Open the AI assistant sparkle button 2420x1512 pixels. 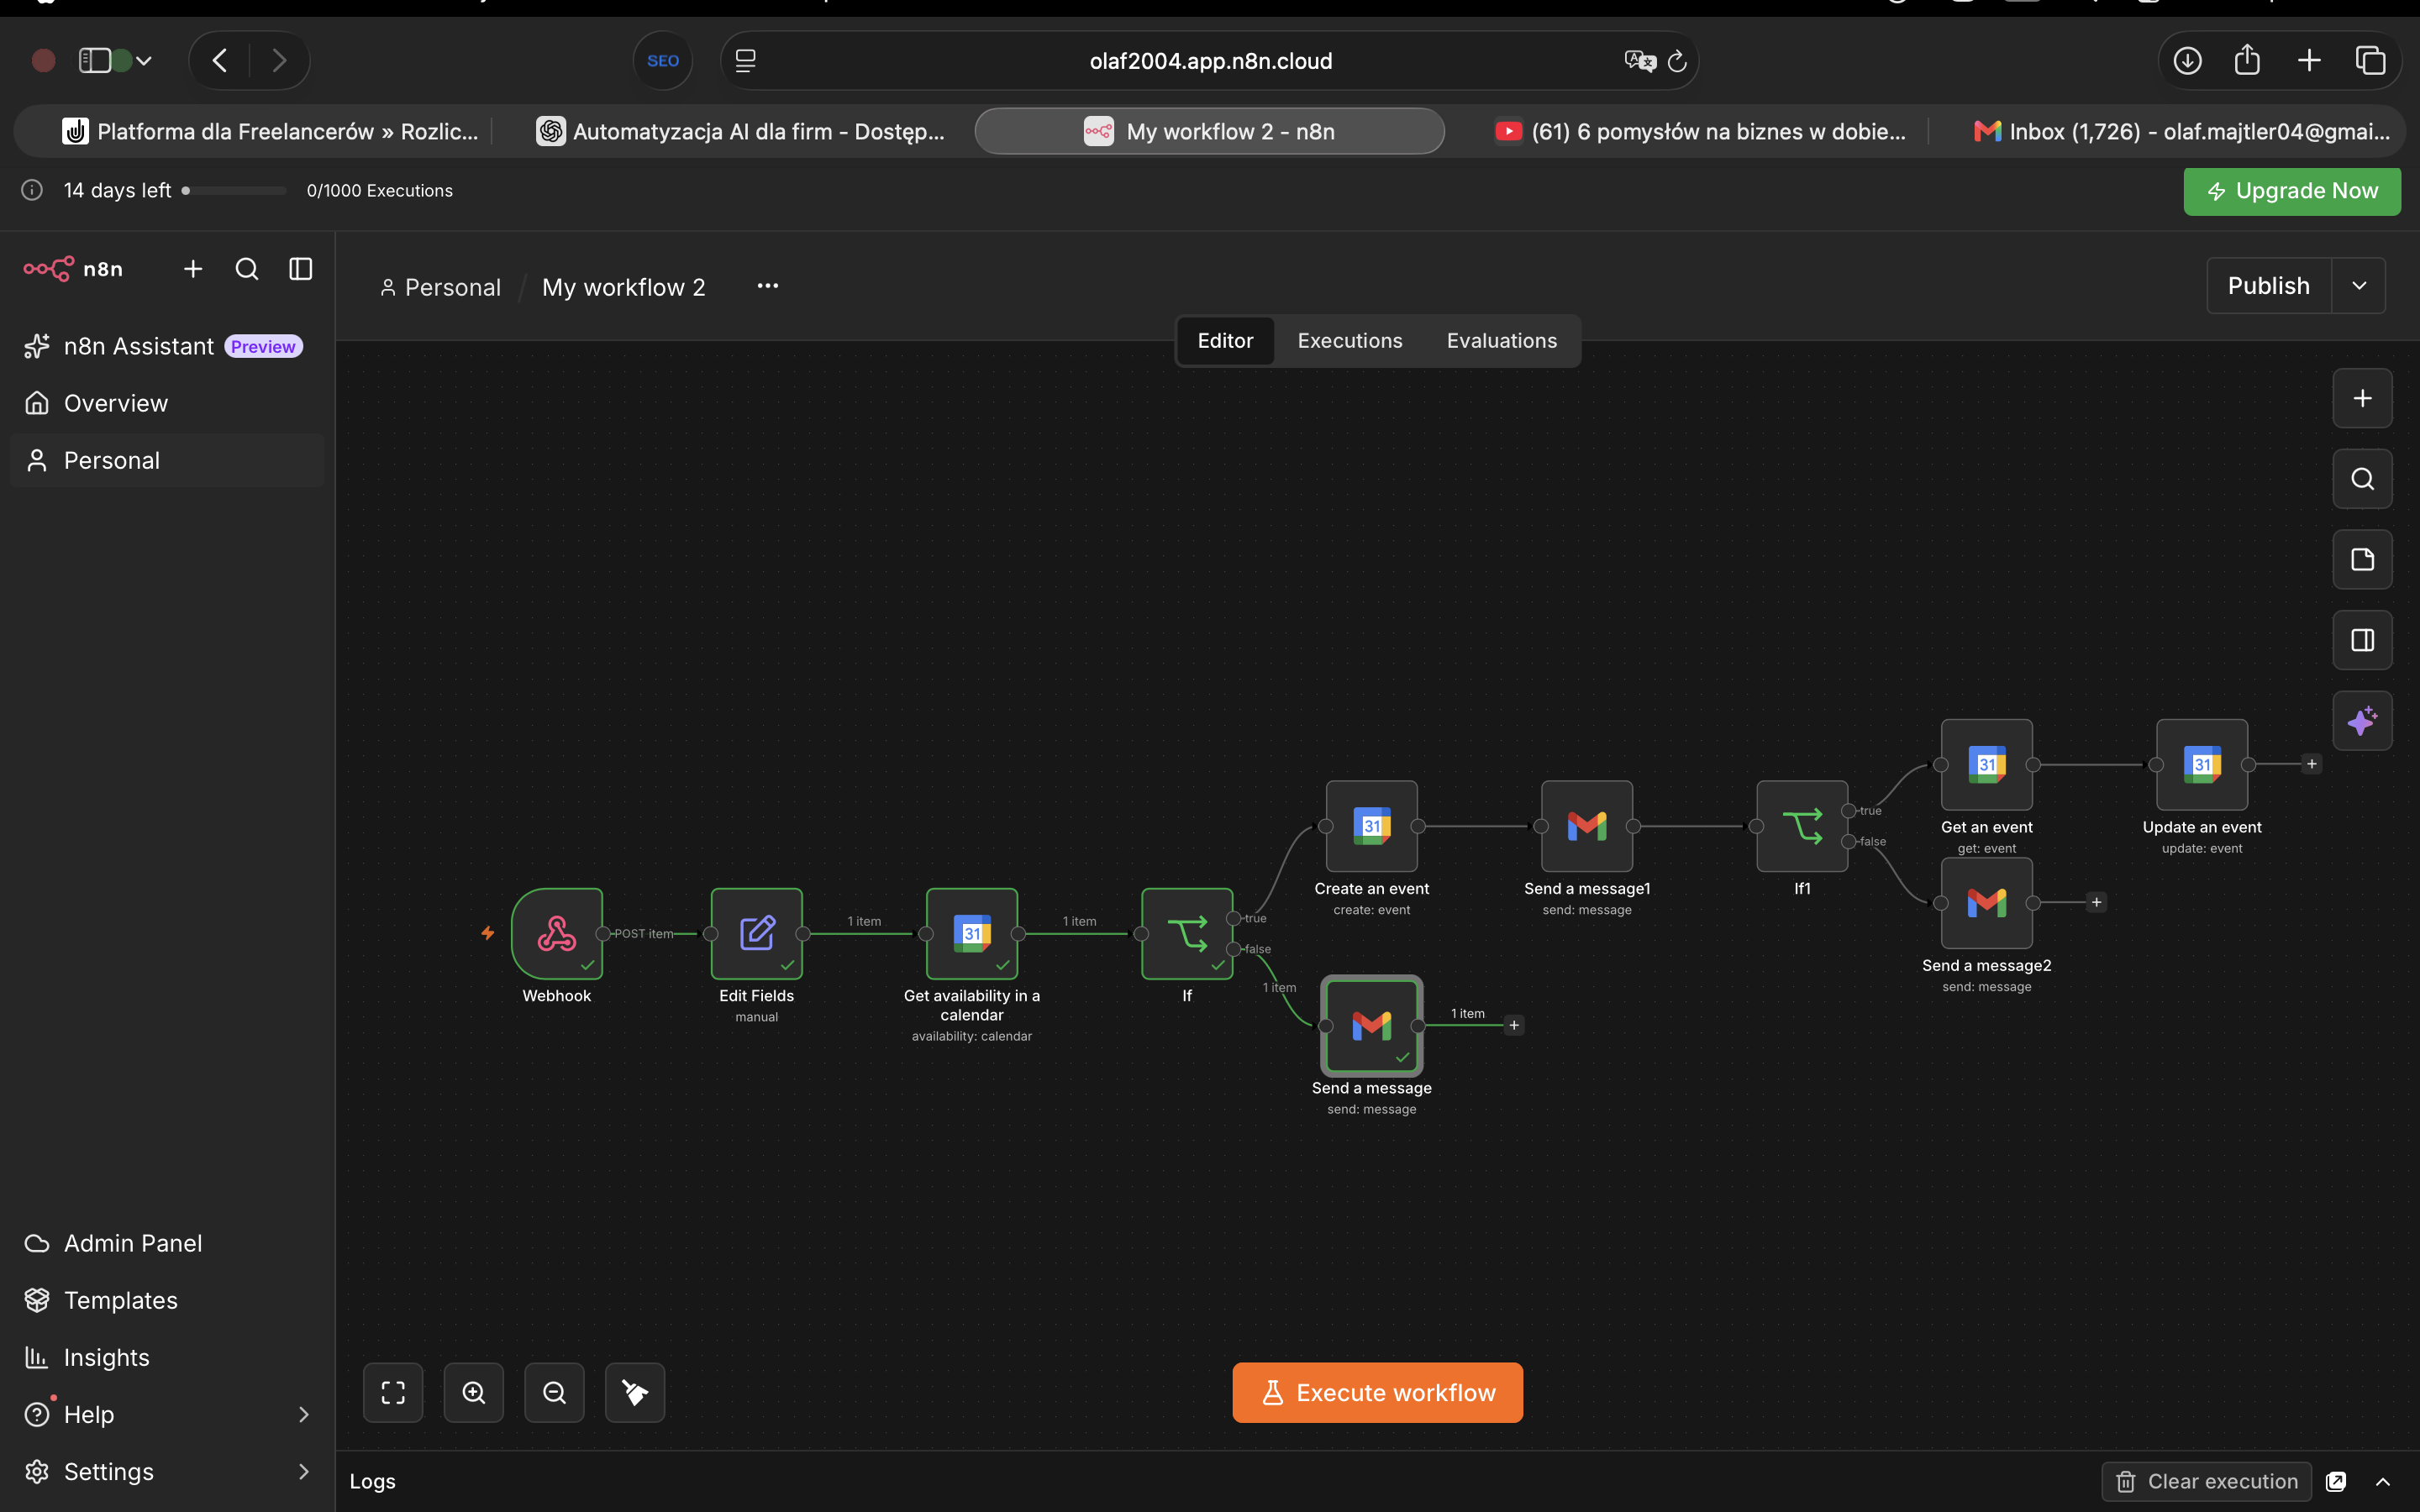(x=2362, y=720)
